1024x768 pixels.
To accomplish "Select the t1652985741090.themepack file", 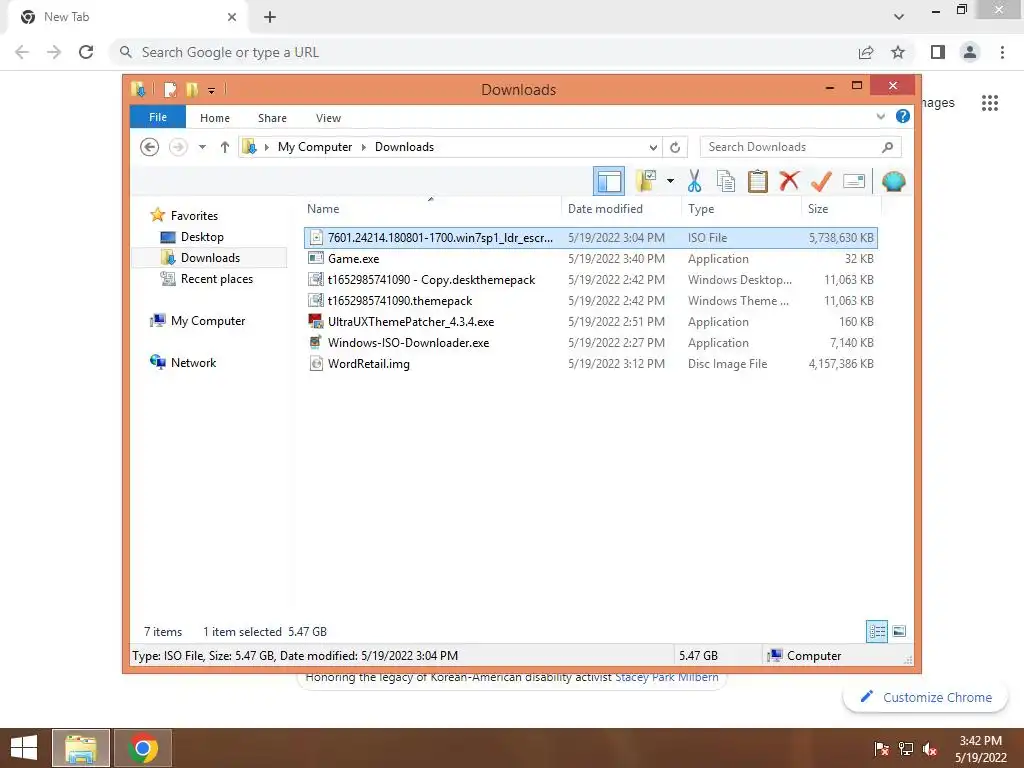I will pos(590,300).
